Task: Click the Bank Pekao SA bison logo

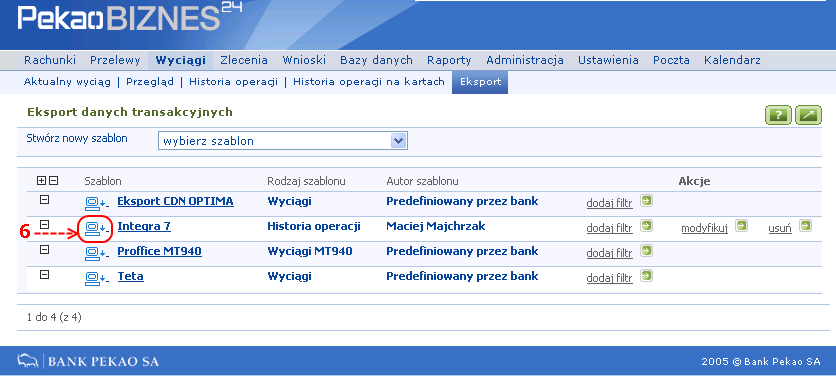Action: tap(29, 361)
